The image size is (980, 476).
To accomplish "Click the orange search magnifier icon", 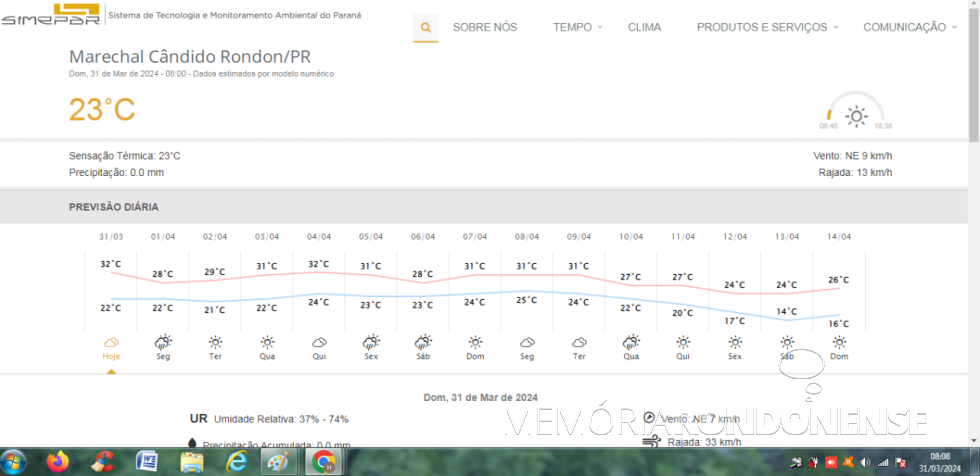I will click(426, 27).
